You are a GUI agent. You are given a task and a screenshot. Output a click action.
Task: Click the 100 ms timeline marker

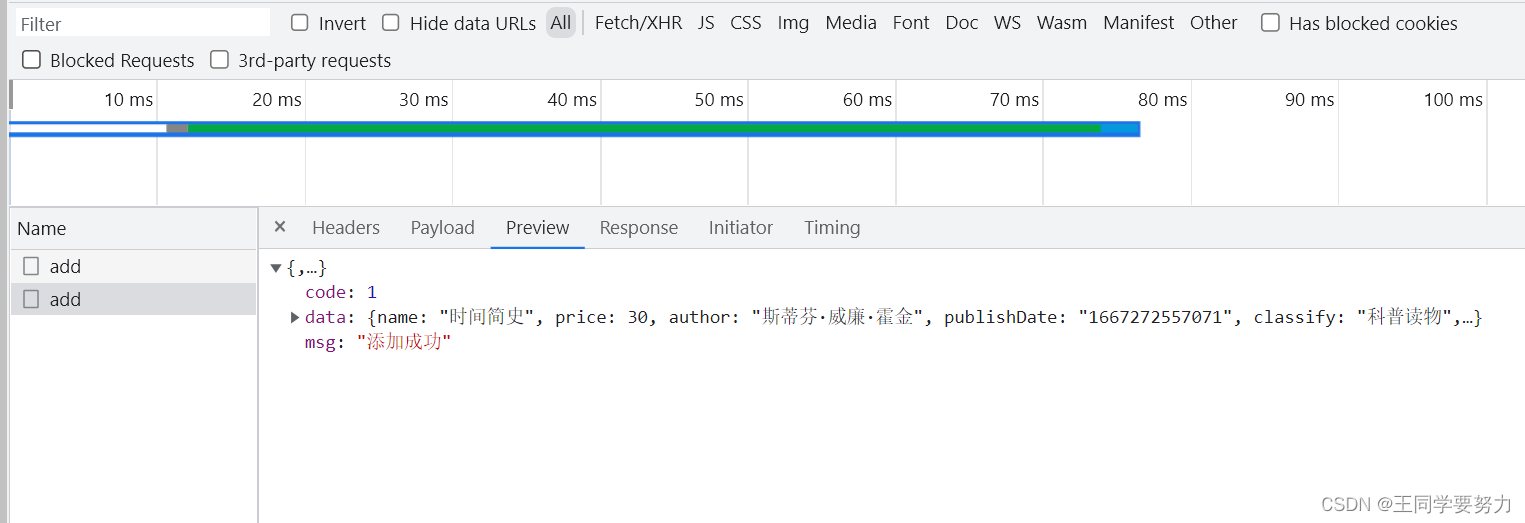(1453, 100)
